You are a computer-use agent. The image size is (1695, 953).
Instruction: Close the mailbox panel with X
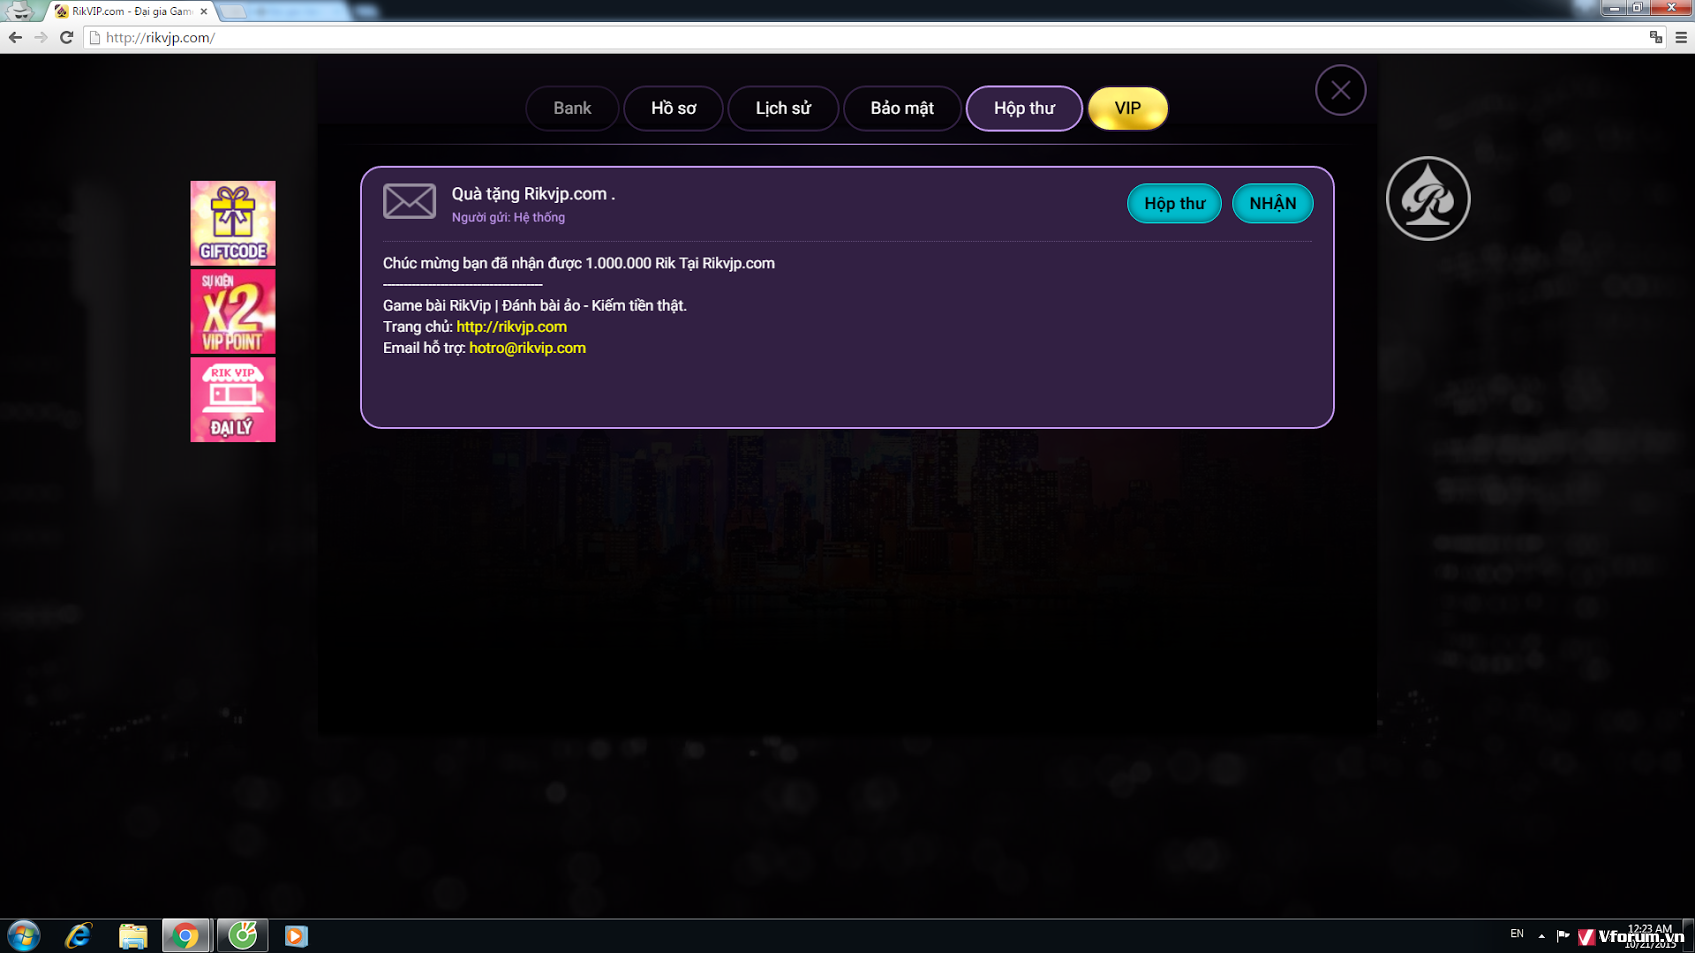point(1341,90)
